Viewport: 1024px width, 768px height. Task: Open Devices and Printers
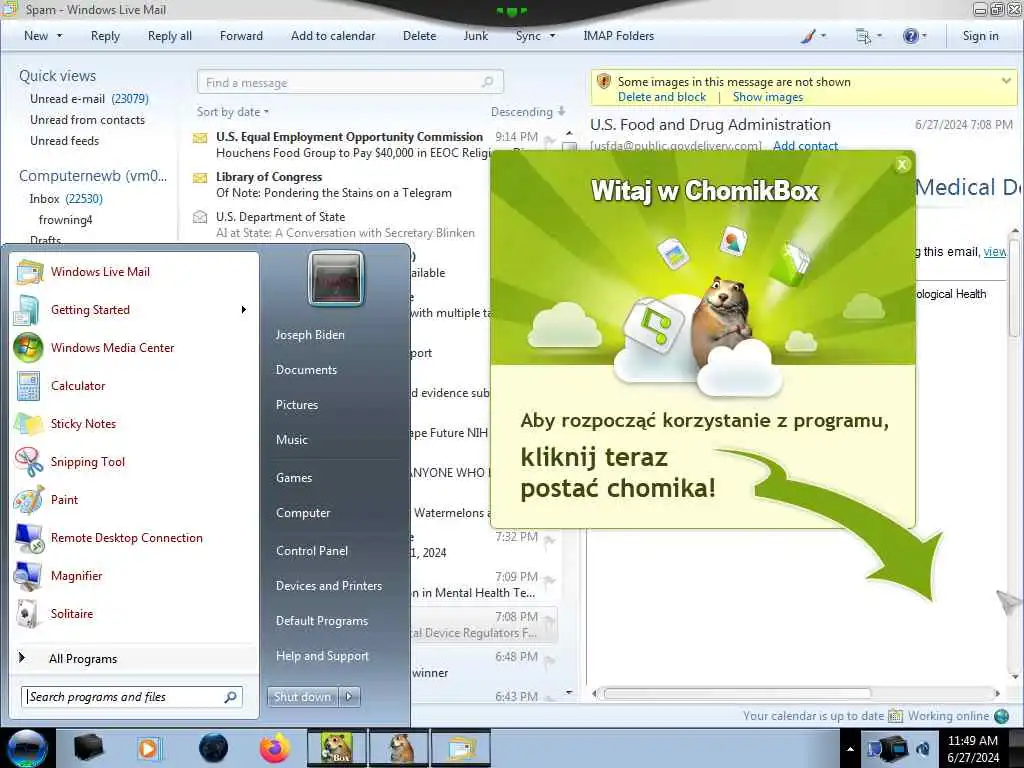tap(328, 586)
